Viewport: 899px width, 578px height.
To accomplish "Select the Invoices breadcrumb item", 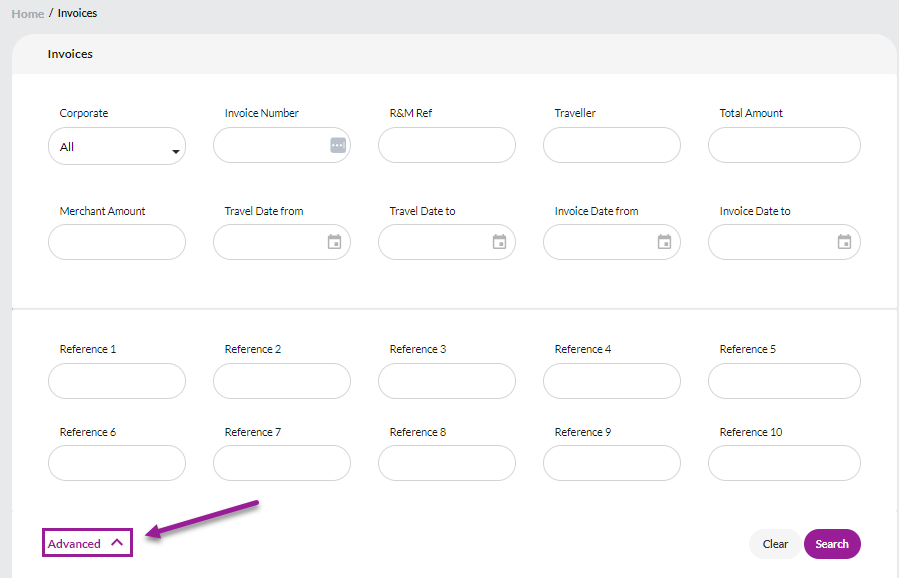I will [x=77, y=13].
